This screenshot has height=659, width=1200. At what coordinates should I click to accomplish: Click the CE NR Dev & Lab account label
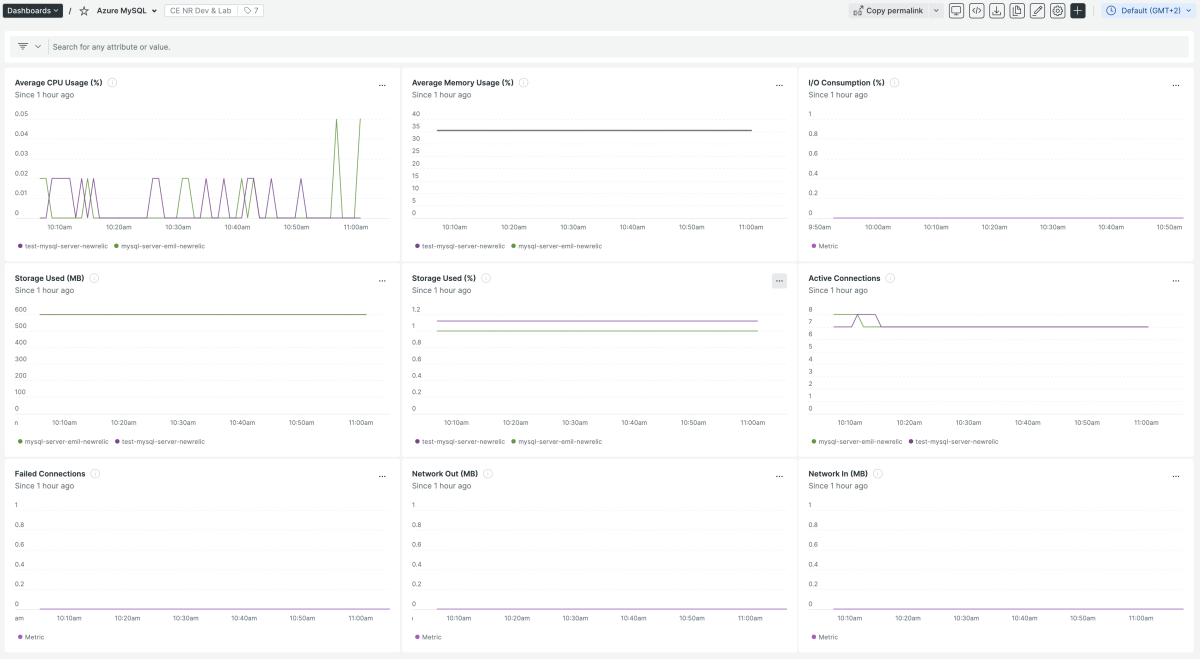[200, 11]
